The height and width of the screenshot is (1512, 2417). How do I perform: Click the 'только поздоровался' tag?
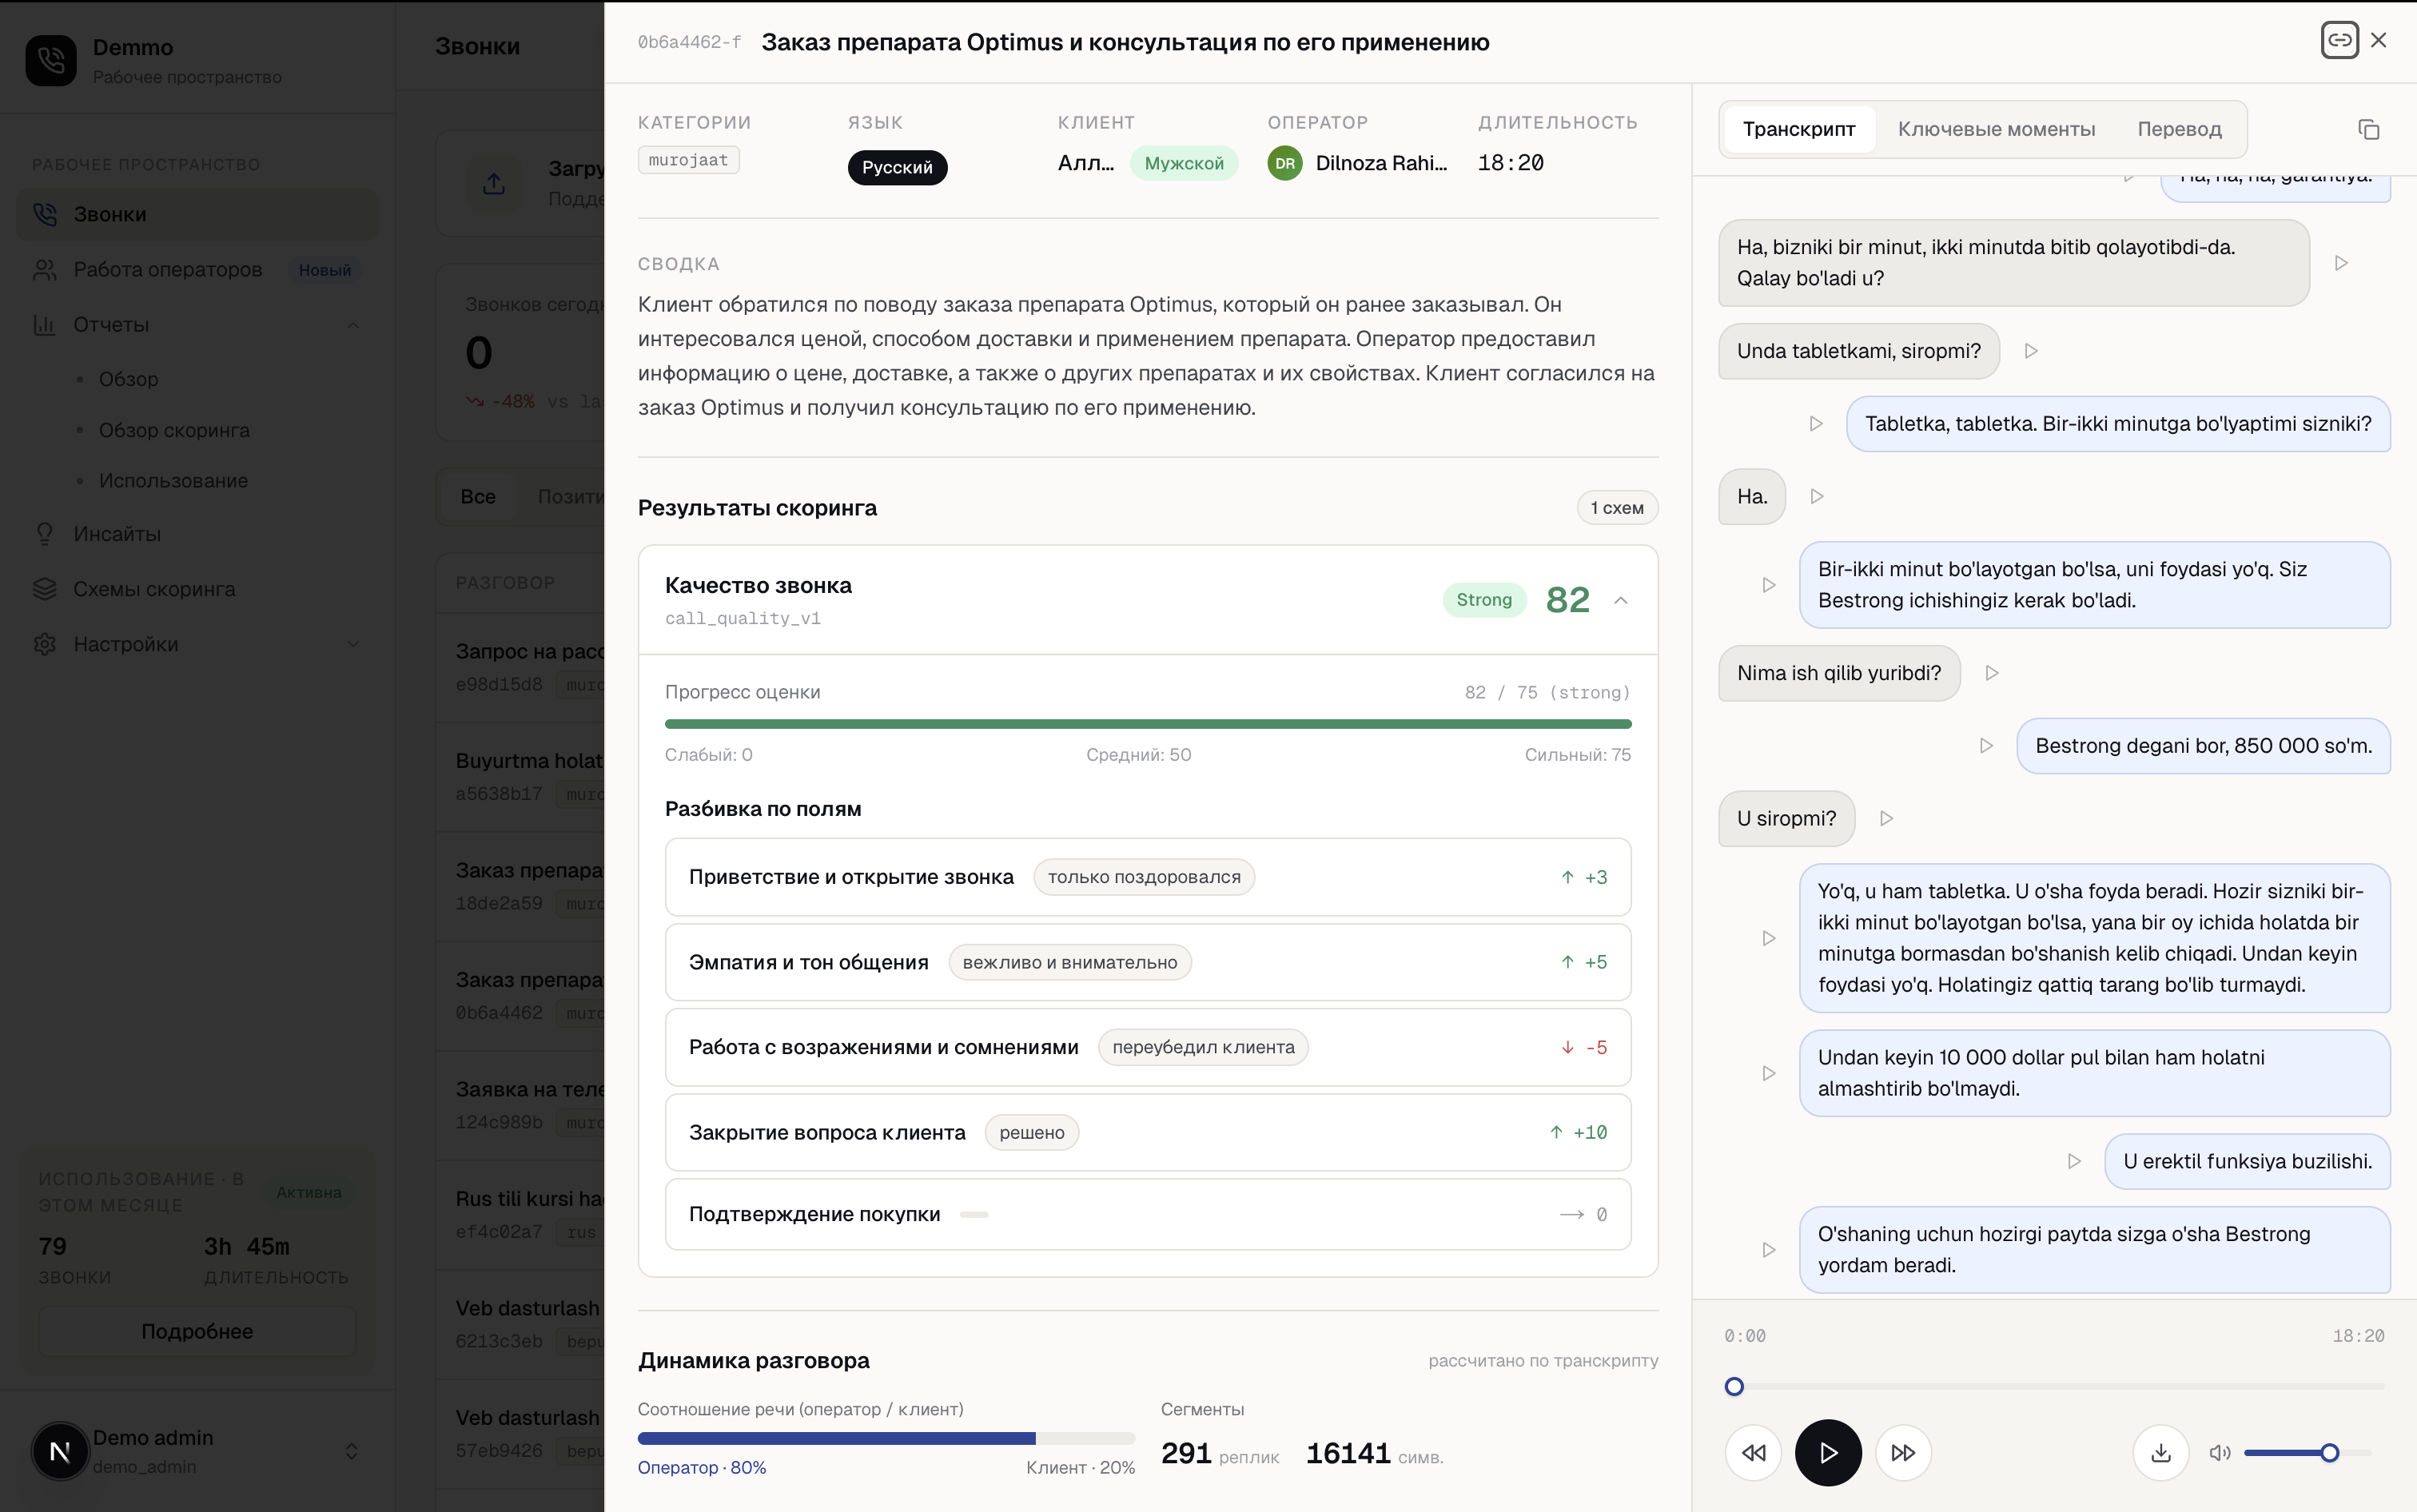[x=1144, y=877]
